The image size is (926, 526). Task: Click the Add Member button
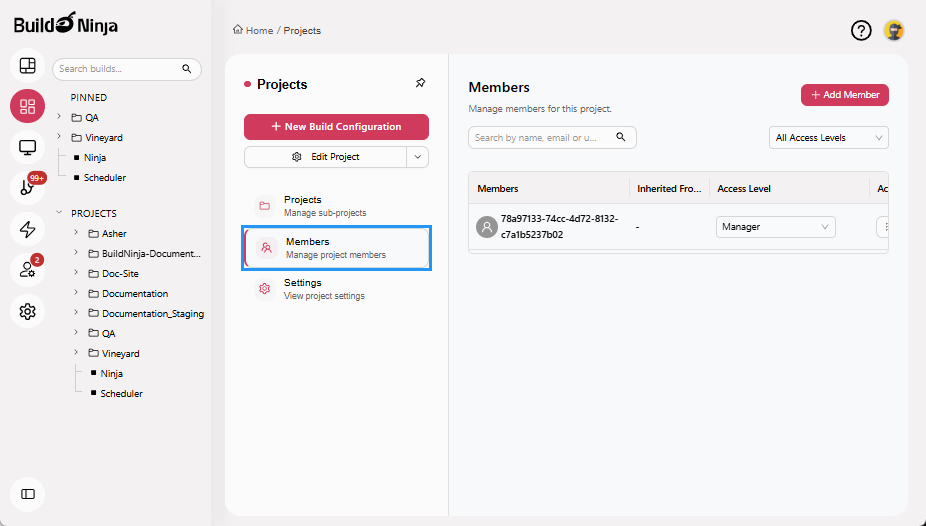click(x=845, y=95)
